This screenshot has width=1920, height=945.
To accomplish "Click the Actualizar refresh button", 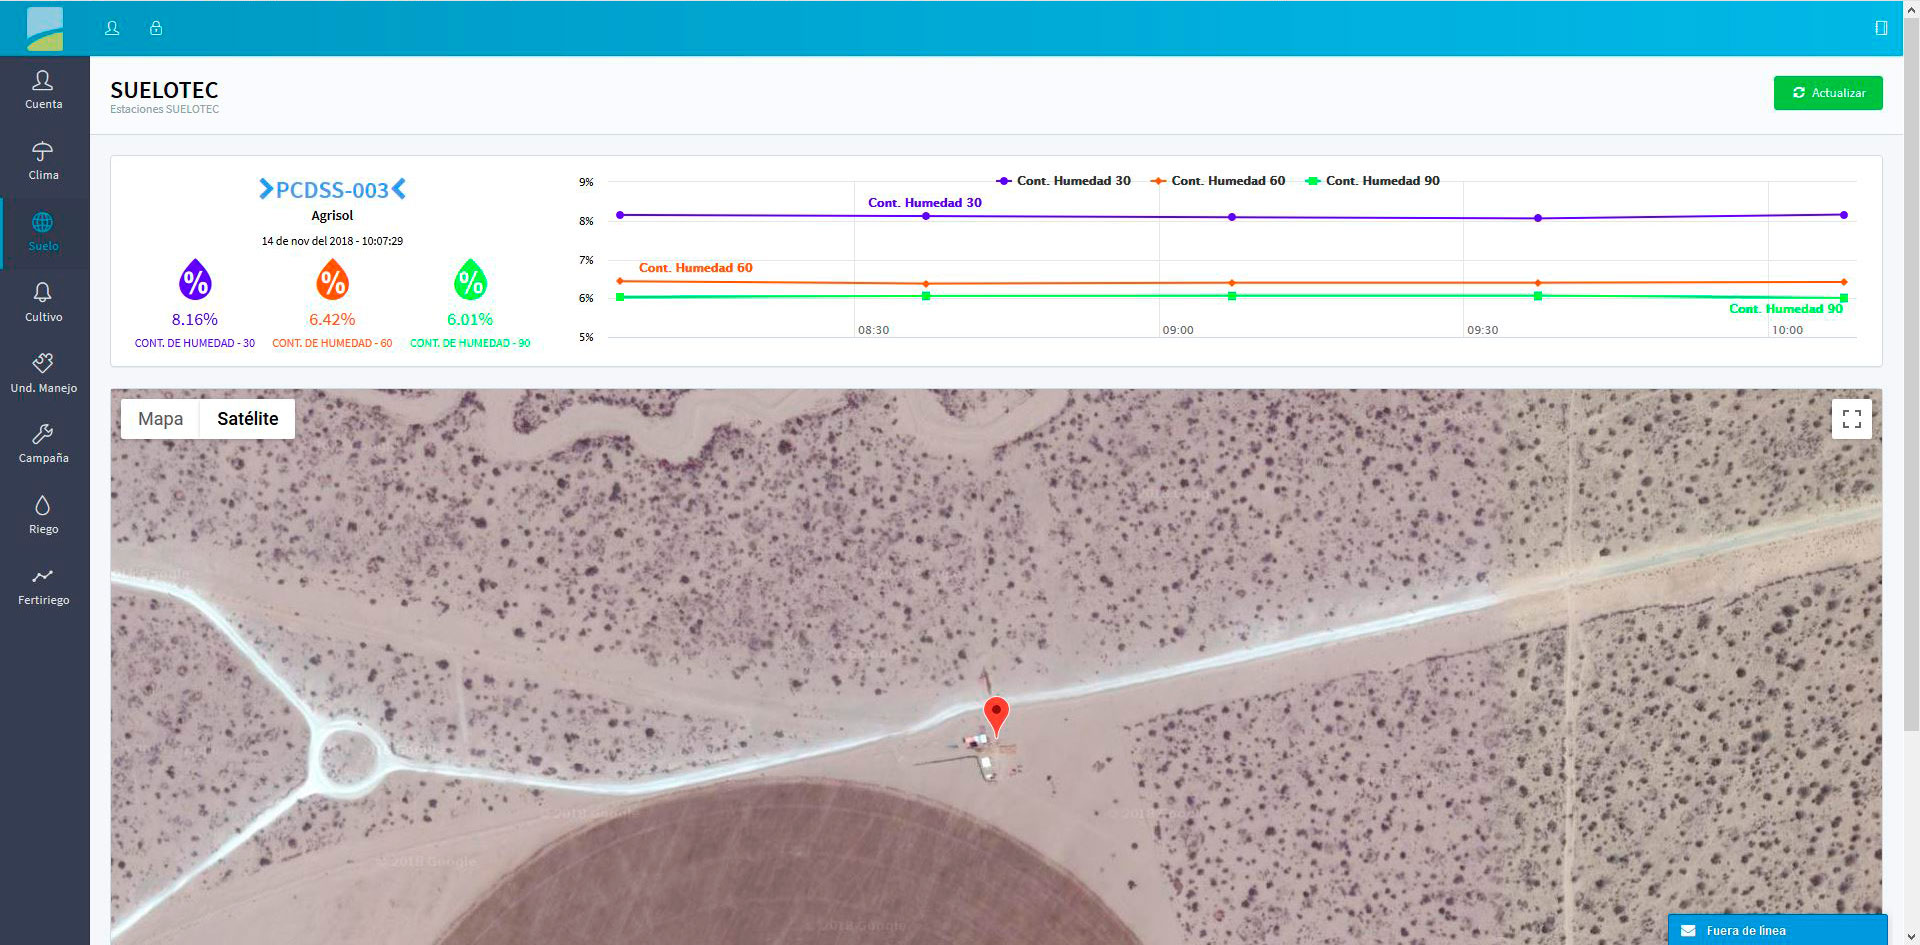I will point(1828,93).
